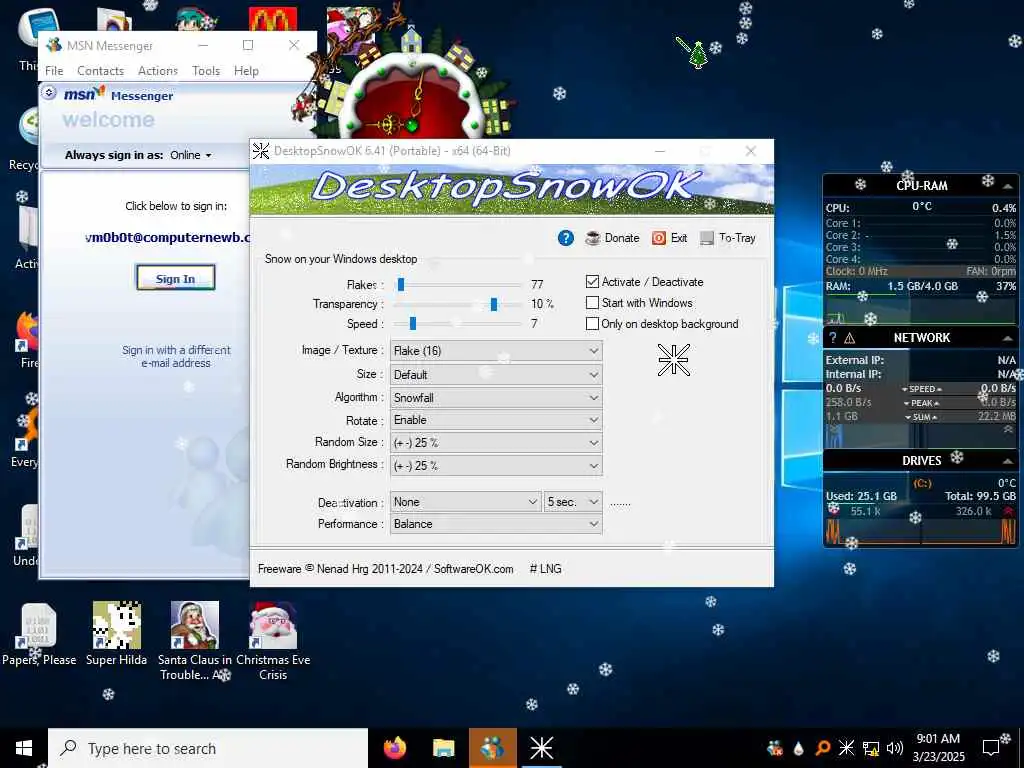Viewport: 1024px width, 768px height.
Task: Open the Algorithm dropdown showing Snowfall
Action: (496, 398)
